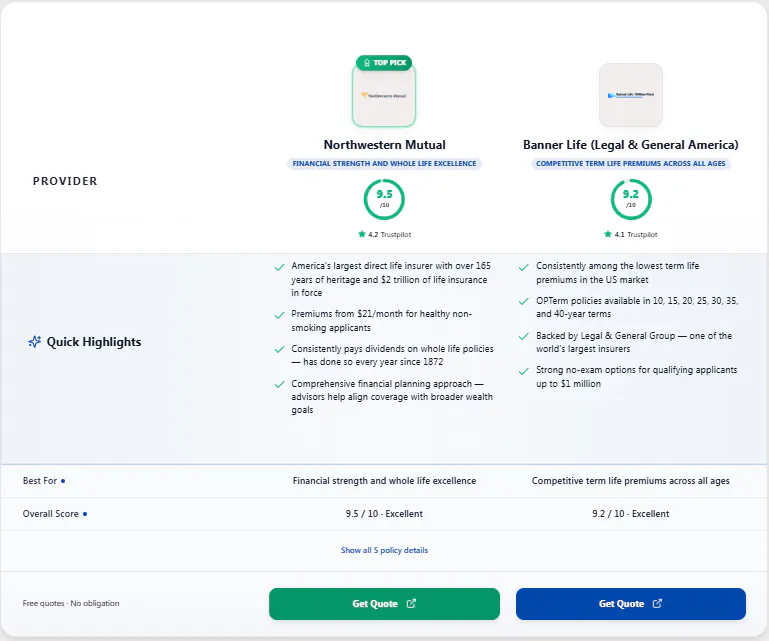
Task: Click the Banner Life (Legal & General America) name
Action: [x=631, y=145]
